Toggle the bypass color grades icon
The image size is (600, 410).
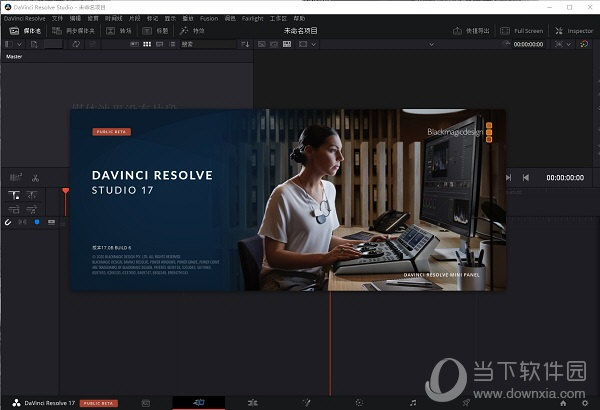pos(584,44)
